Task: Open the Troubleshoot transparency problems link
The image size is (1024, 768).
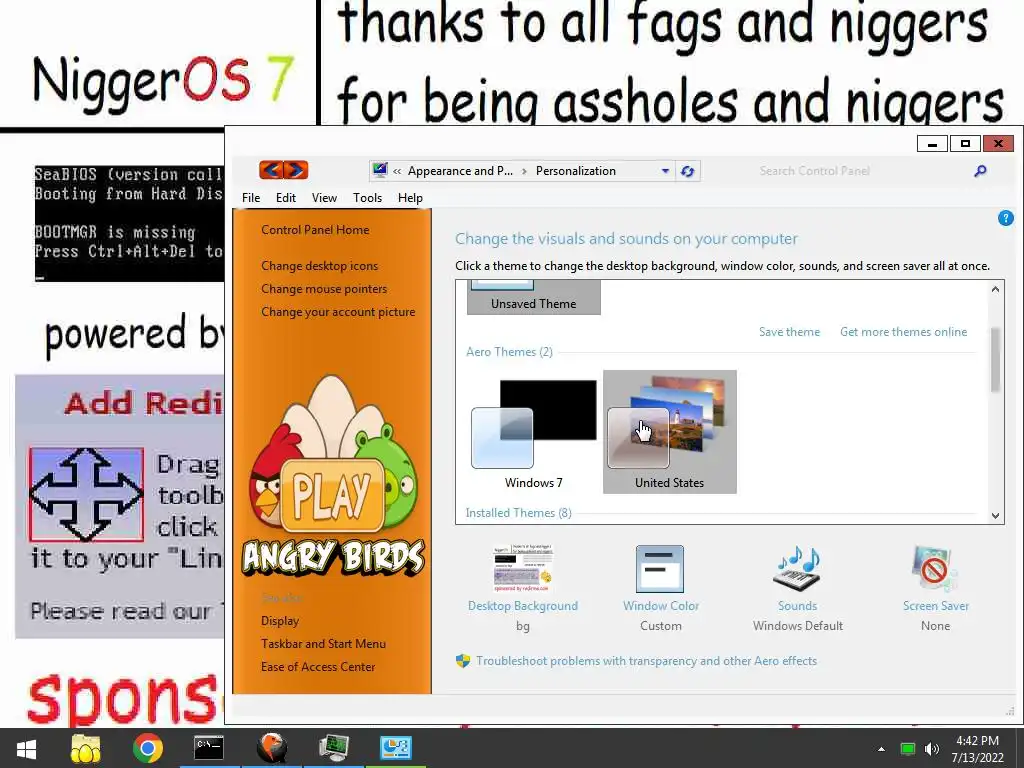Action: 647,661
